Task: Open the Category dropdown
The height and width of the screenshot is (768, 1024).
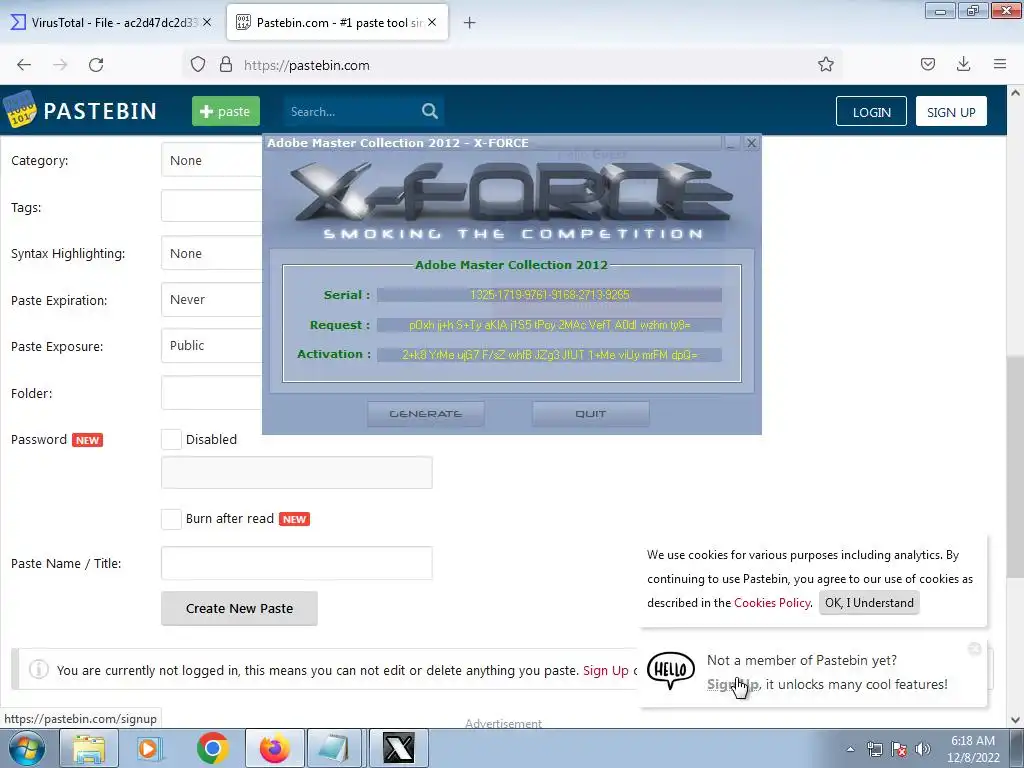Action: (x=212, y=160)
